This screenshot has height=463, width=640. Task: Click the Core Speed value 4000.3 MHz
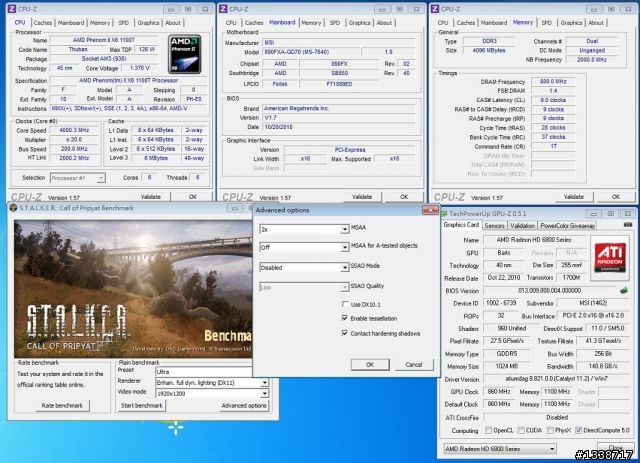(x=74, y=130)
